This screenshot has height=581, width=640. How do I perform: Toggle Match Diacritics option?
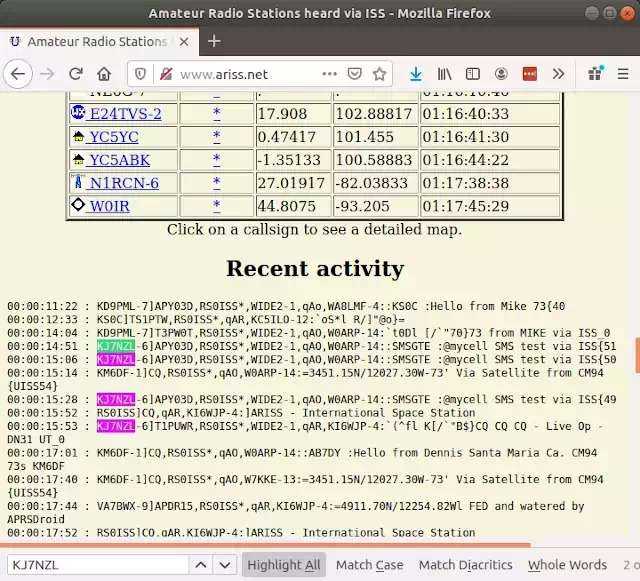point(465,565)
